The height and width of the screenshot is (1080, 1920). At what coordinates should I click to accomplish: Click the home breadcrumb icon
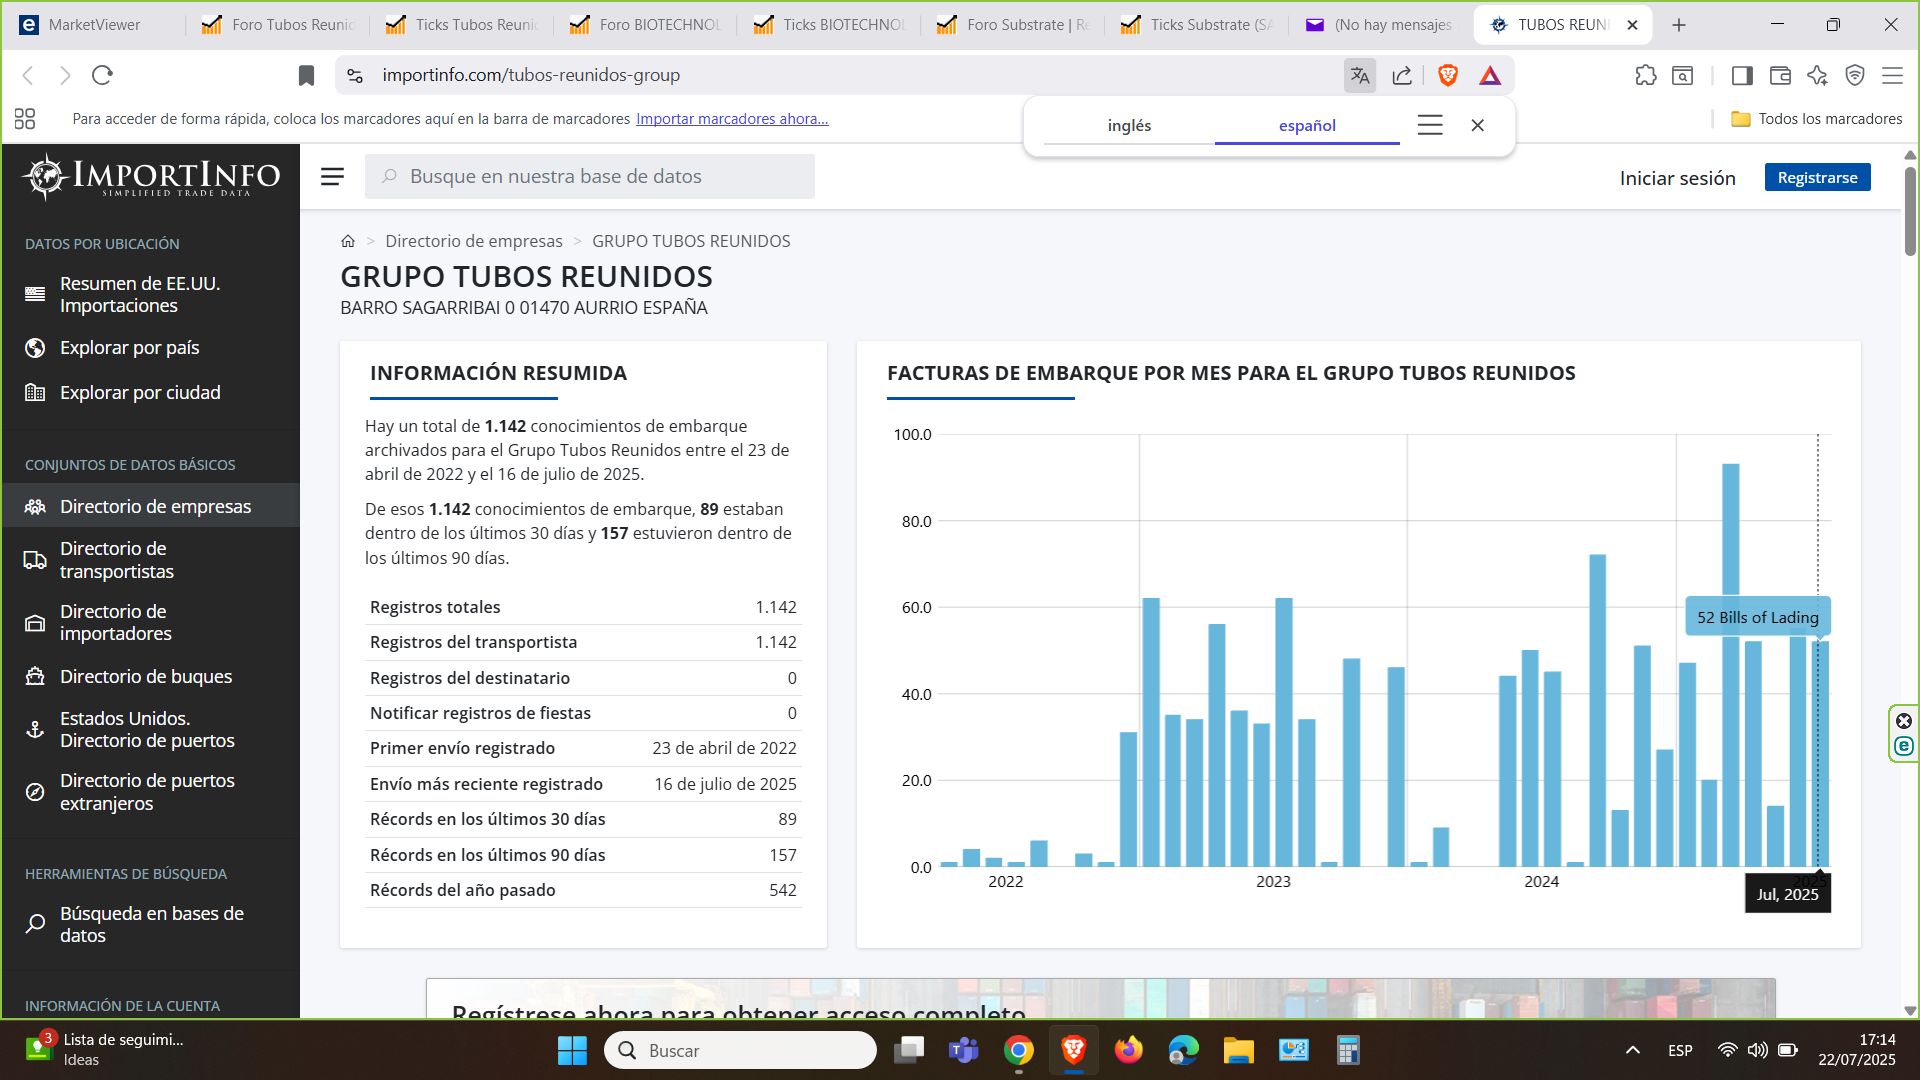tap(348, 241)
